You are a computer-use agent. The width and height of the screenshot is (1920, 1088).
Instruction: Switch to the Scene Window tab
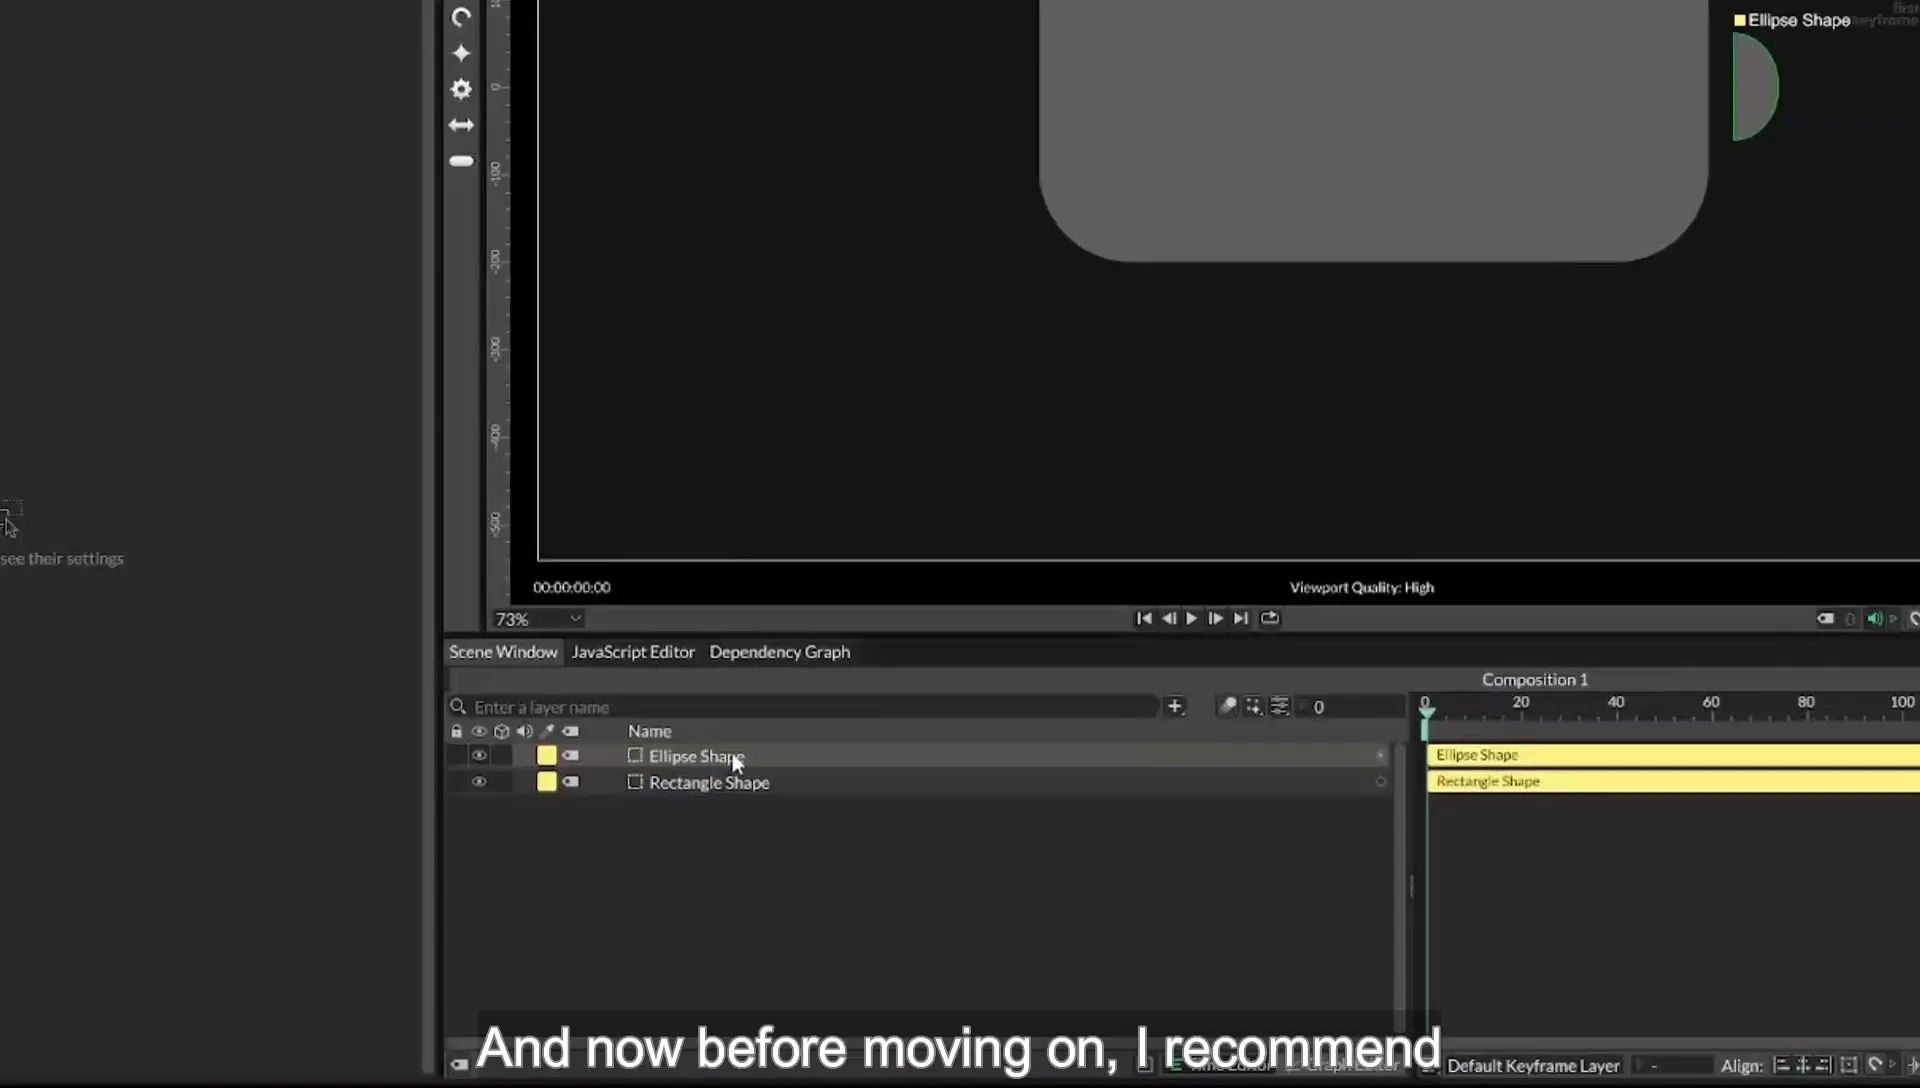503,652
